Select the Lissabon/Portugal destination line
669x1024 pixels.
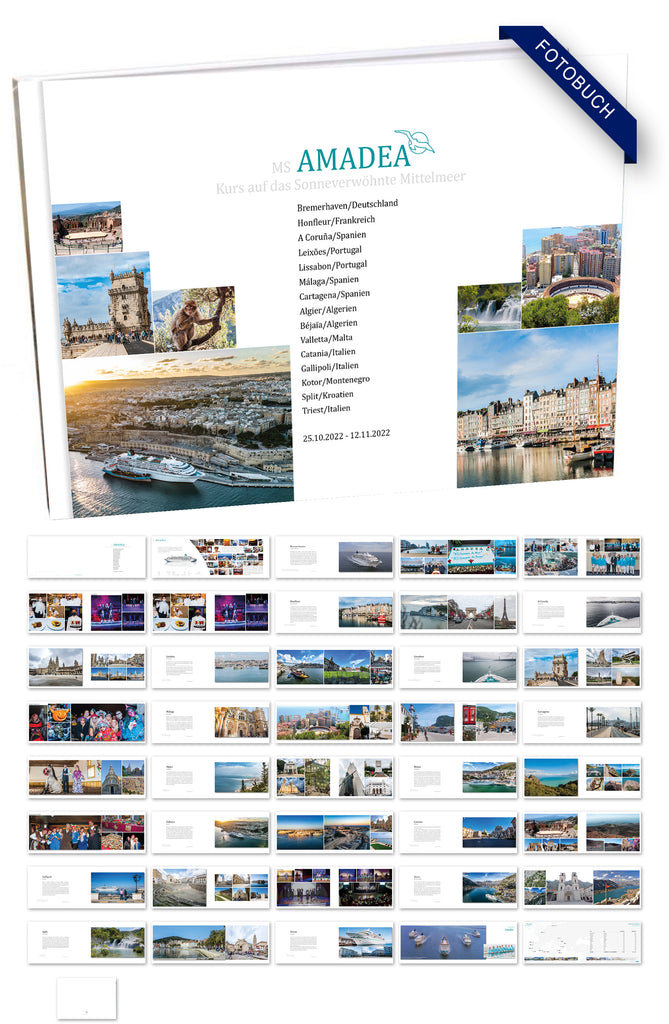[332, 265]
